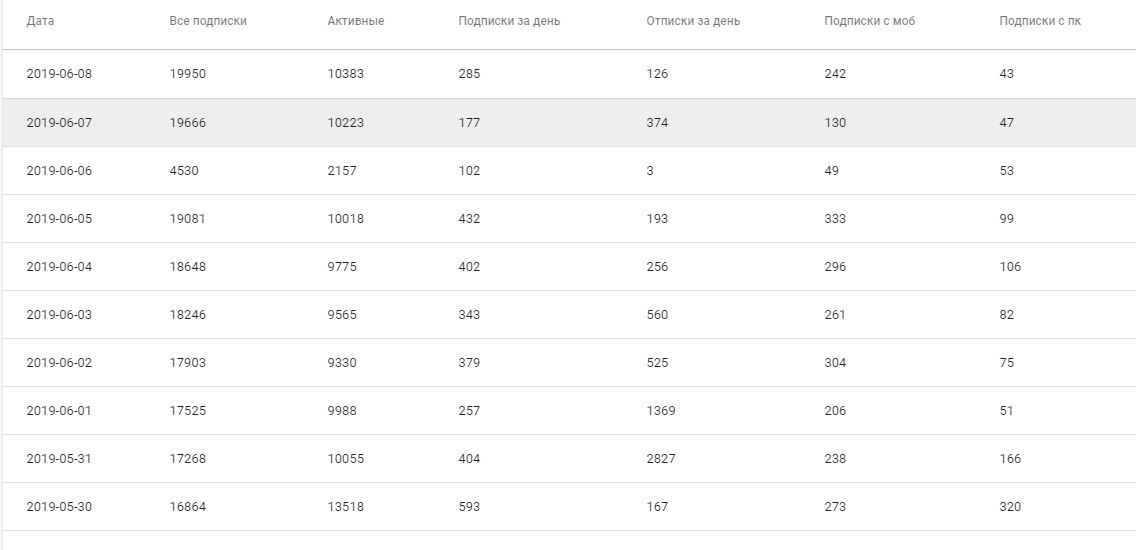
Task: Click the 2019-06-06 date cell
Action: pyautogui.click(x=59, y=171)
